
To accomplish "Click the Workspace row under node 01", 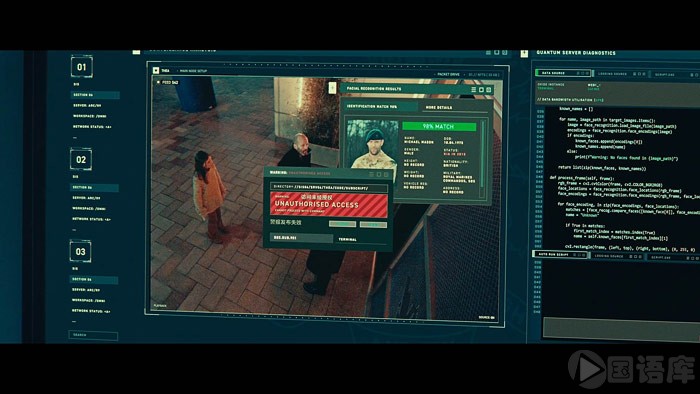I will (89, 116).
